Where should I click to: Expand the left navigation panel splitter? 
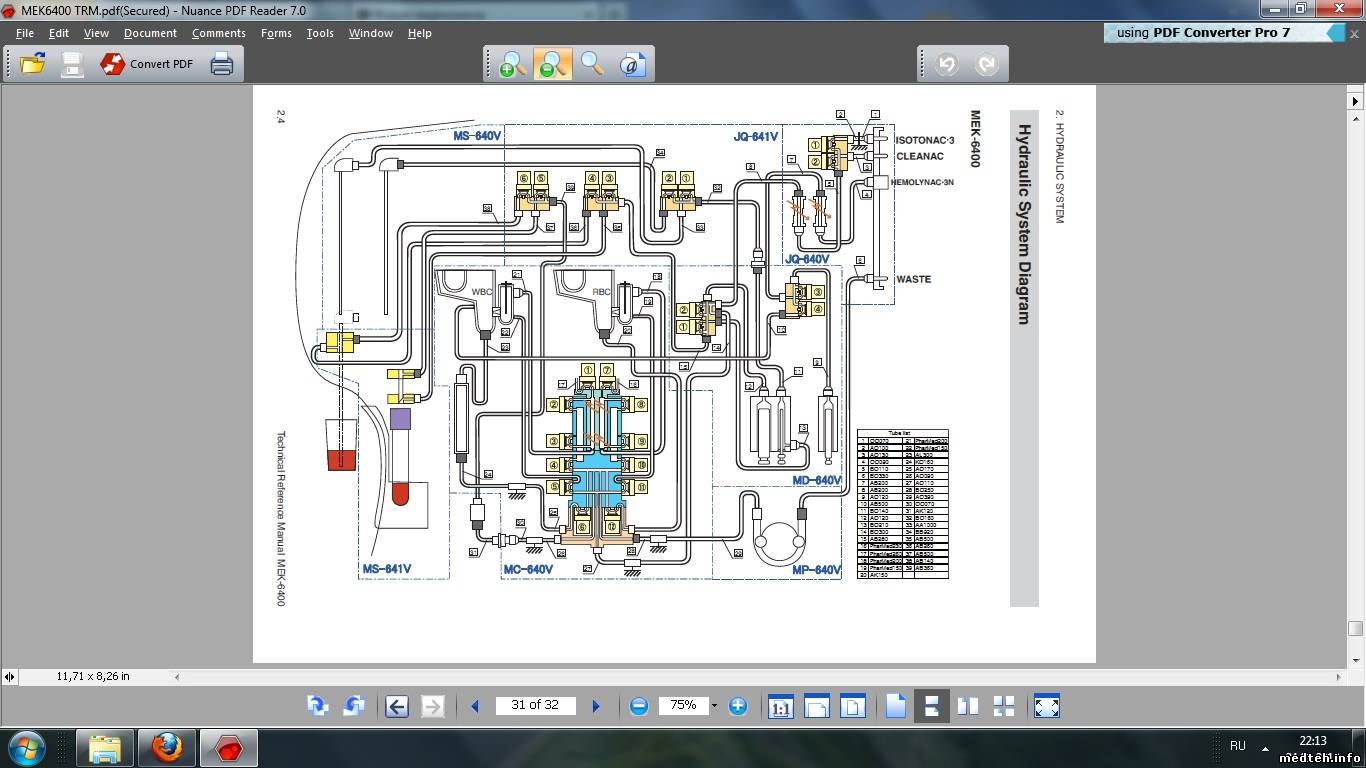9,677
